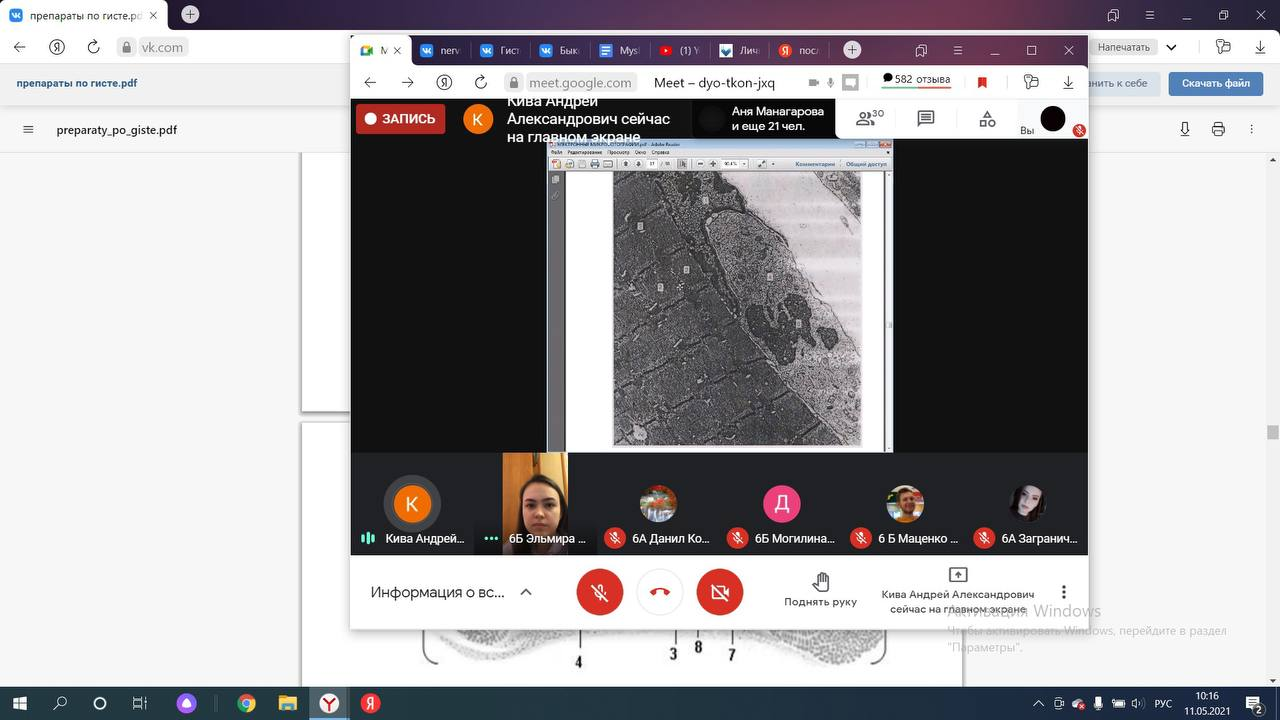Image resolution: width=1280 pixels, height=720 pixels.
Task: Click the PDF page vertical scrollbar thumb
Action: point(1273,432)
